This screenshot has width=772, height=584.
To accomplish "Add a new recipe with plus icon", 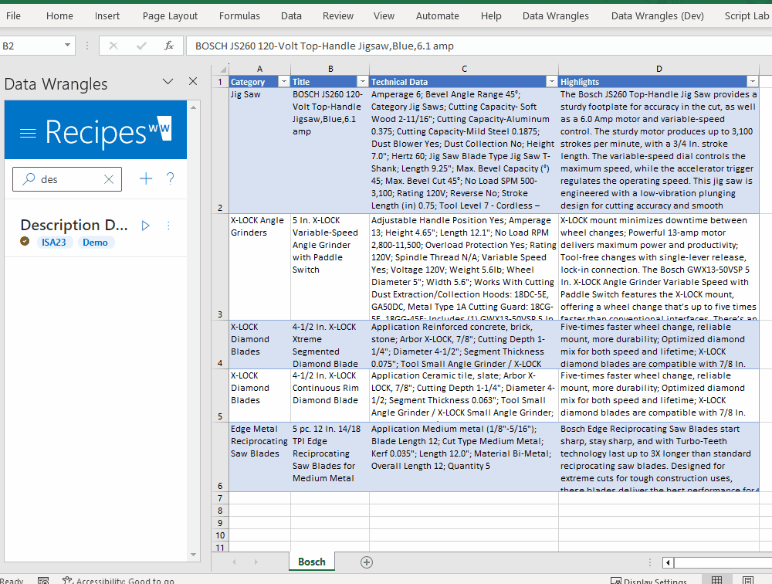I will (146, 178).
